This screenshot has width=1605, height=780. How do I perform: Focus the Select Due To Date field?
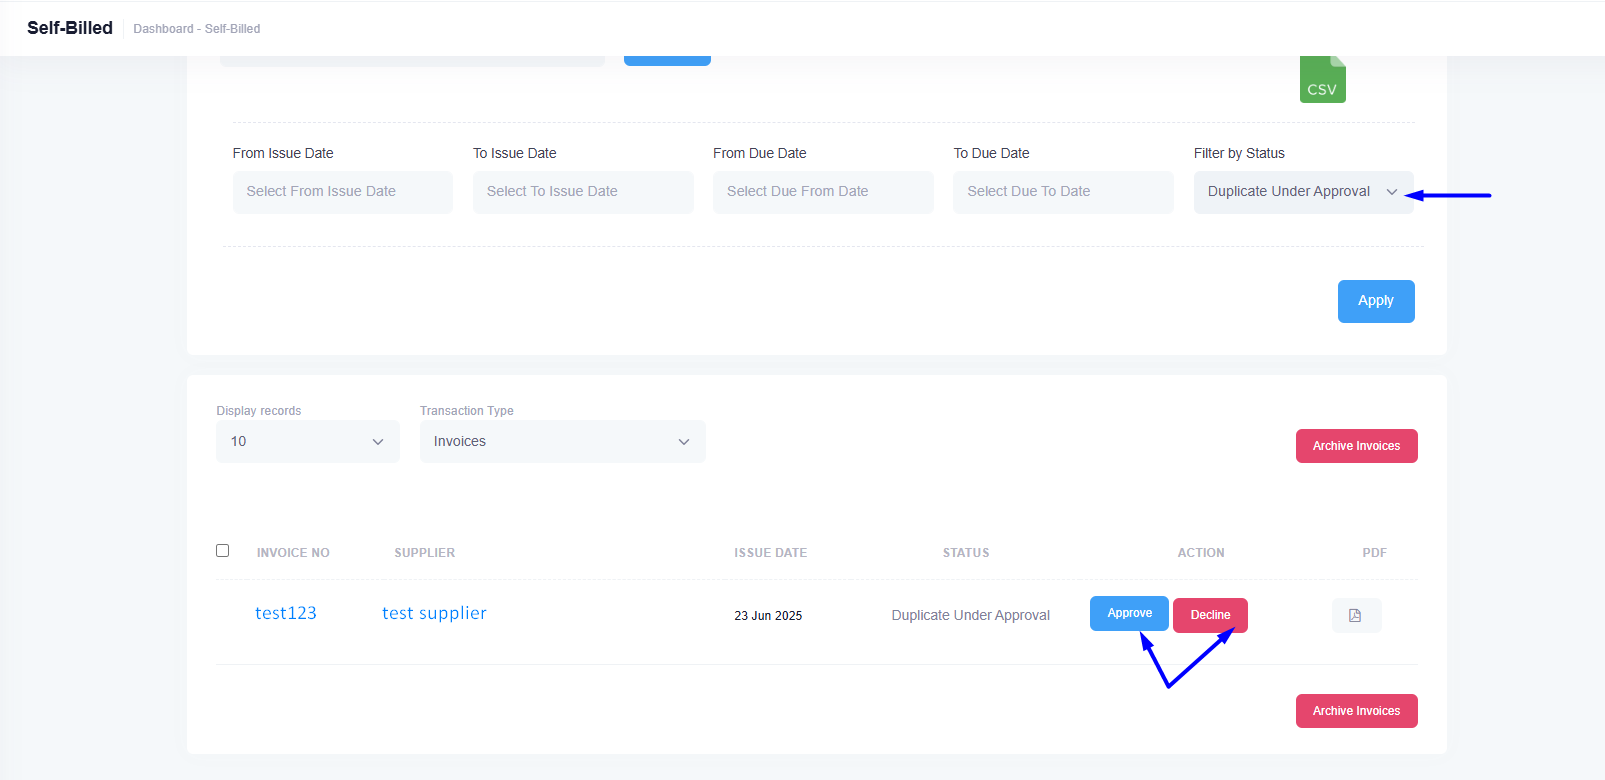click(x=1063, y=192)
